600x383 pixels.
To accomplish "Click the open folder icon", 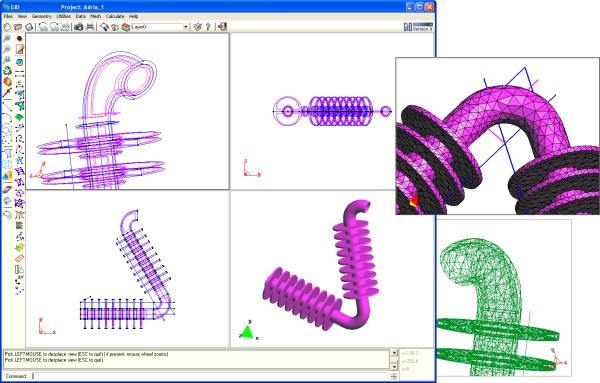I will (x=18, y=27).
